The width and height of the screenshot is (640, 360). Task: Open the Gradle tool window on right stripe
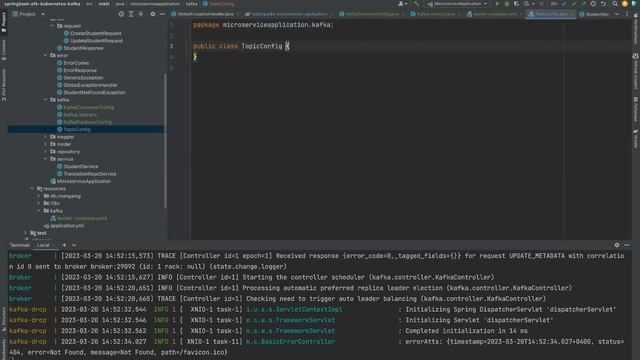coord(636,139)
